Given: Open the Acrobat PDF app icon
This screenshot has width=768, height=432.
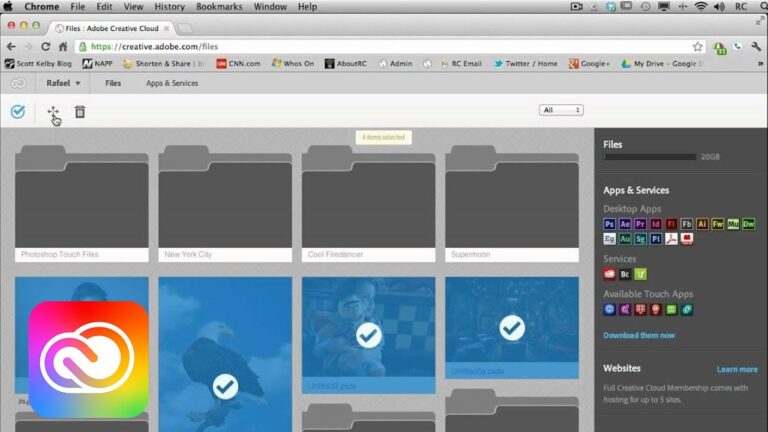Looking at the screenshot, I should tap(672, 239).
